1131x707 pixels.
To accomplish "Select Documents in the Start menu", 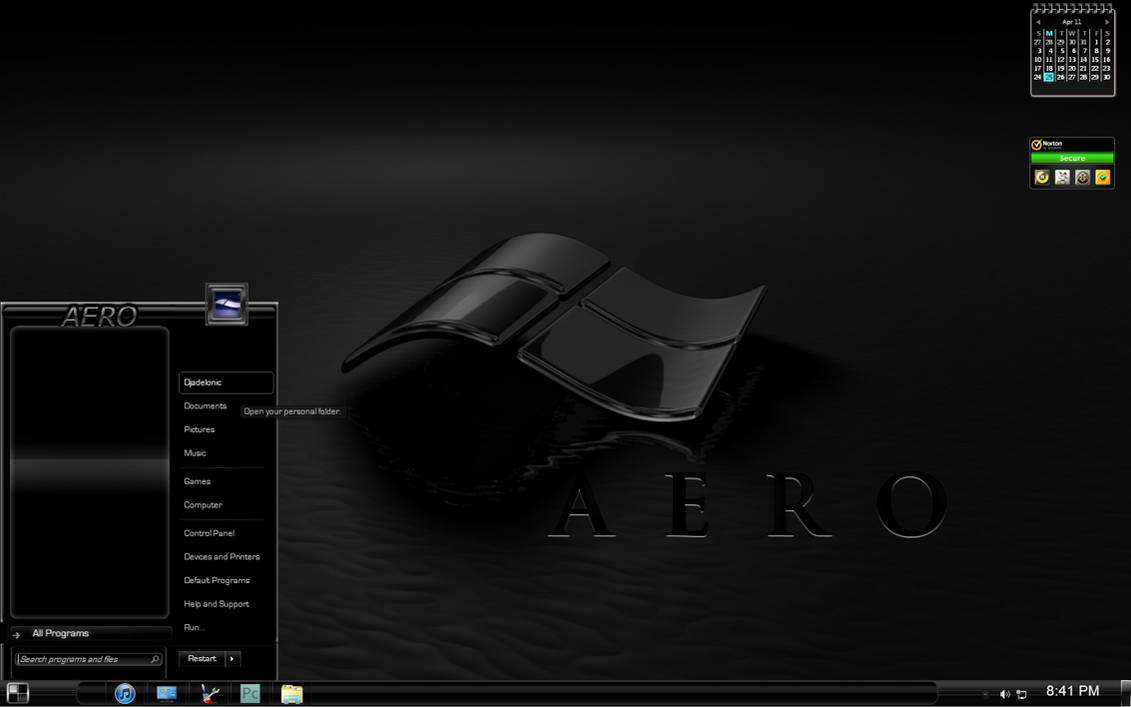I will tap(205, 406).
